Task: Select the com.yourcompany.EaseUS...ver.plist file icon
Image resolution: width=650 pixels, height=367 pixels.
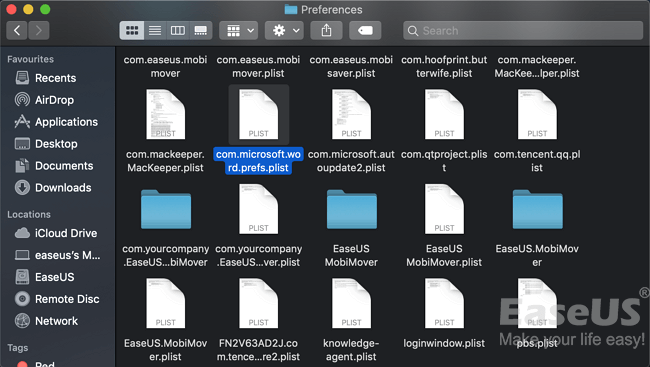Action: (x=258, y=209)
